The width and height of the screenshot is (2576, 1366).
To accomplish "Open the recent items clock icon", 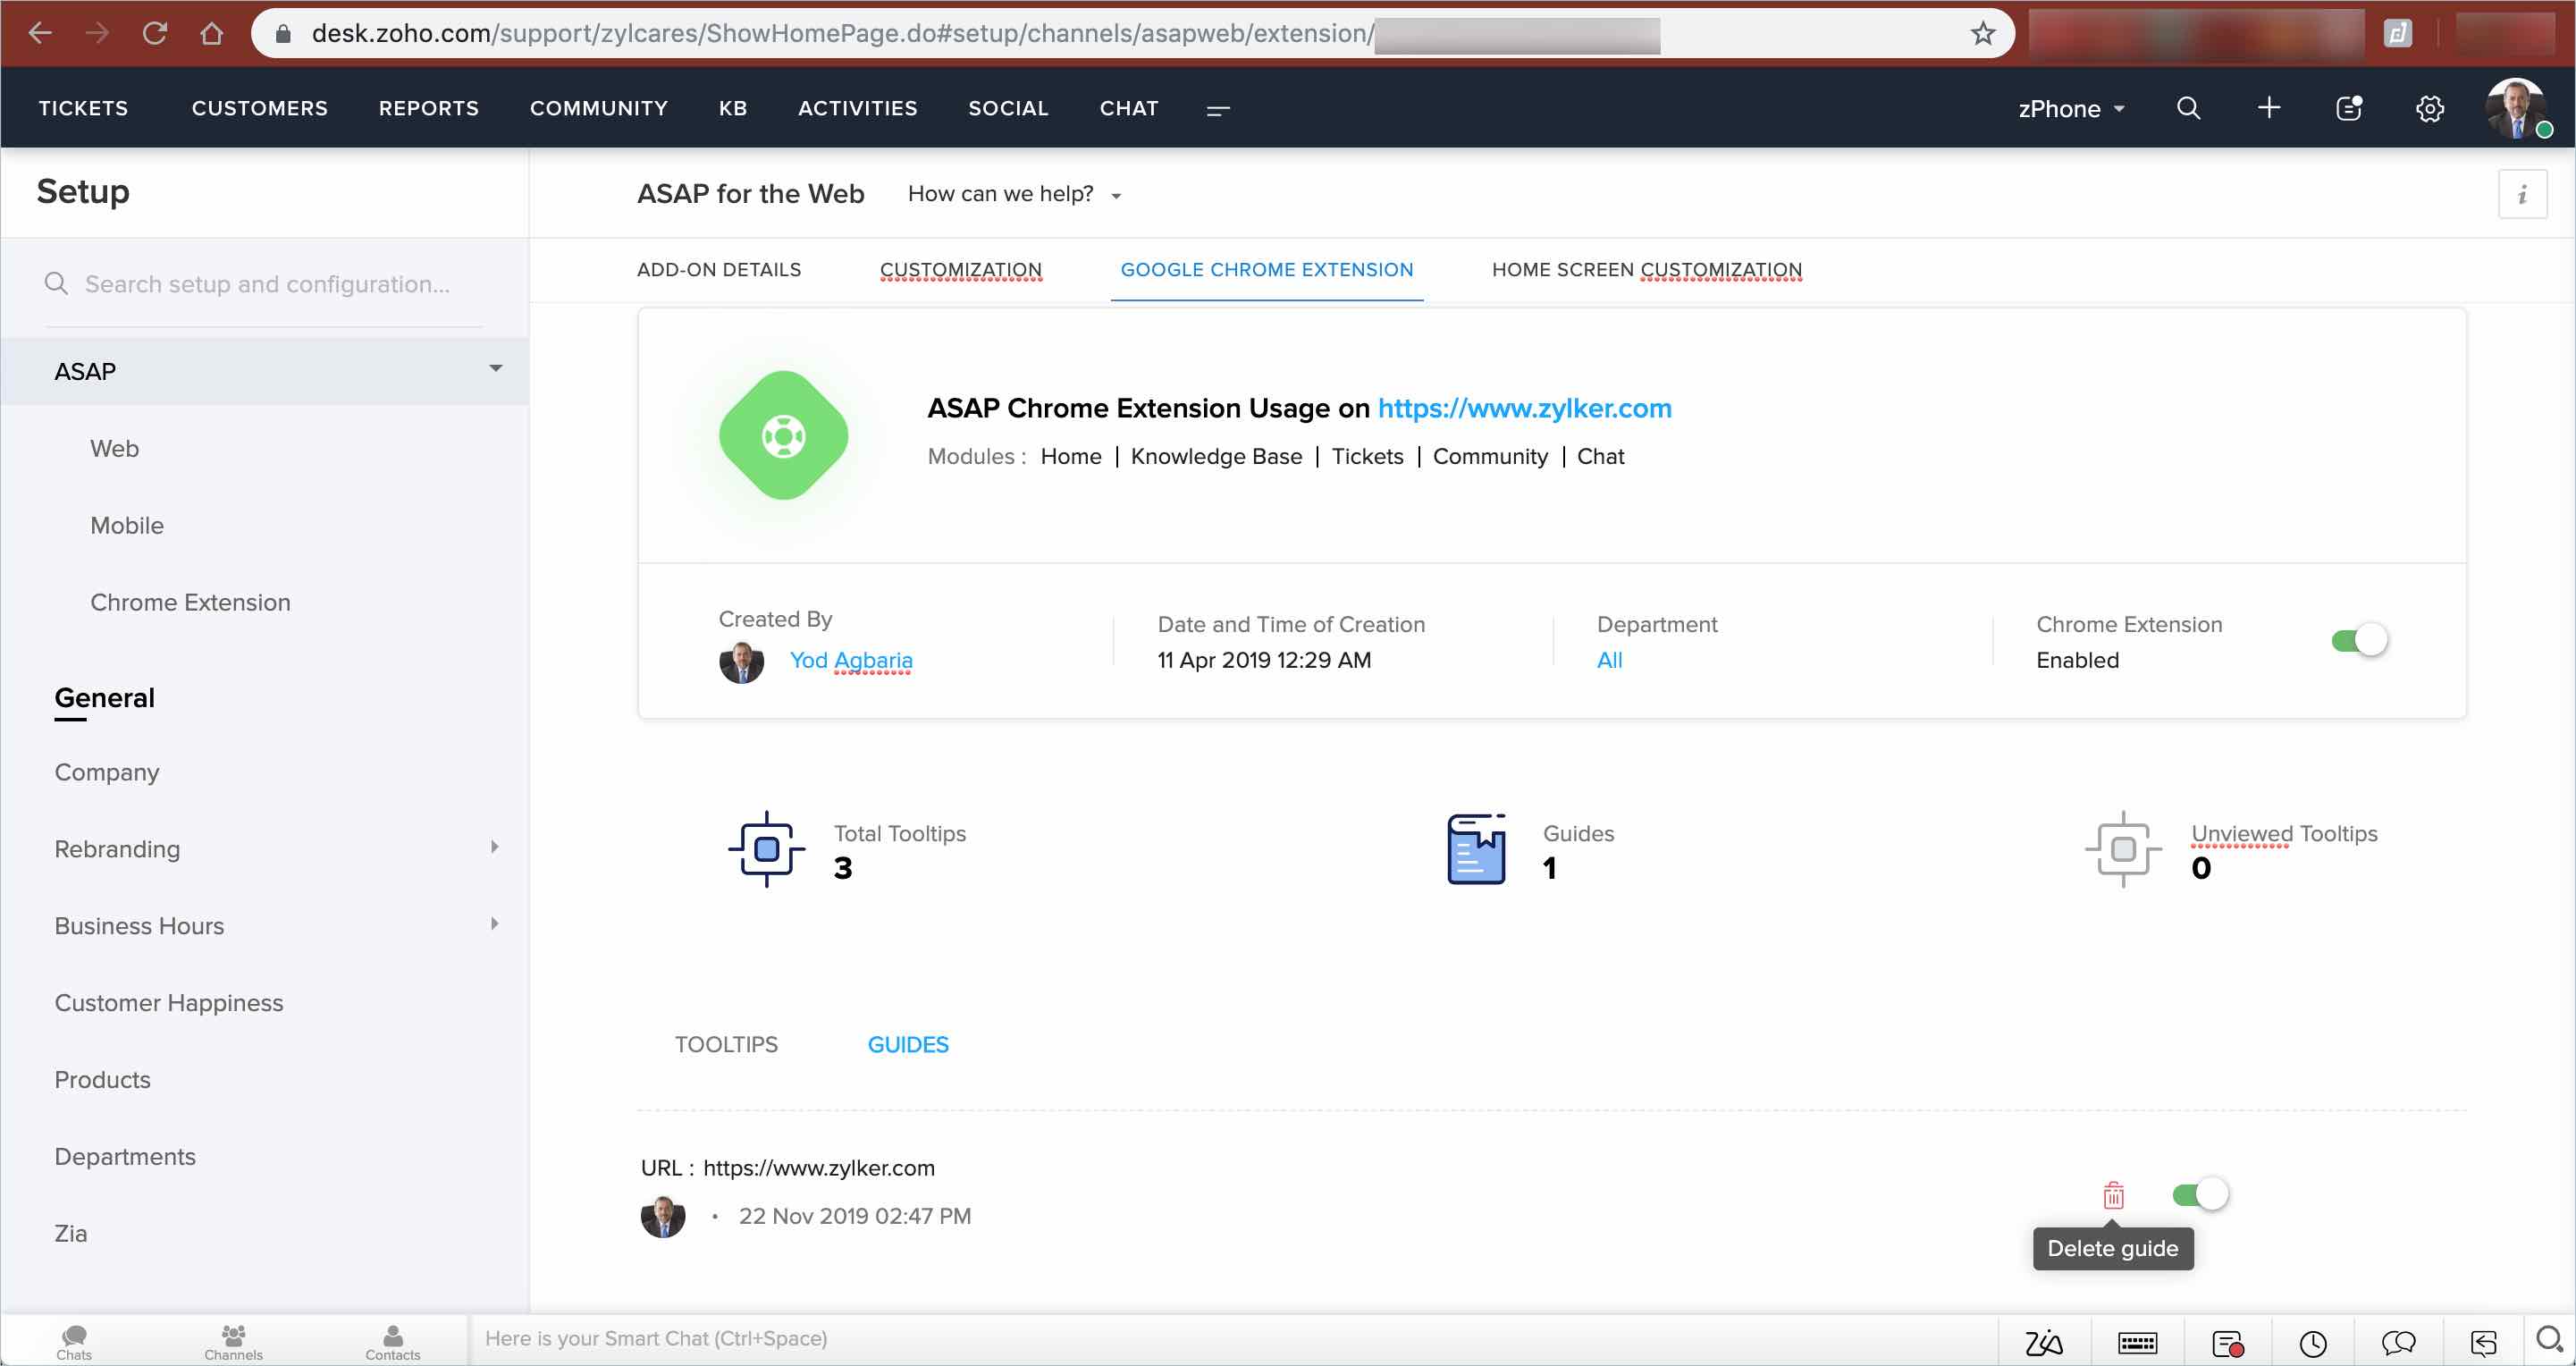I will click(2313, 1342).
